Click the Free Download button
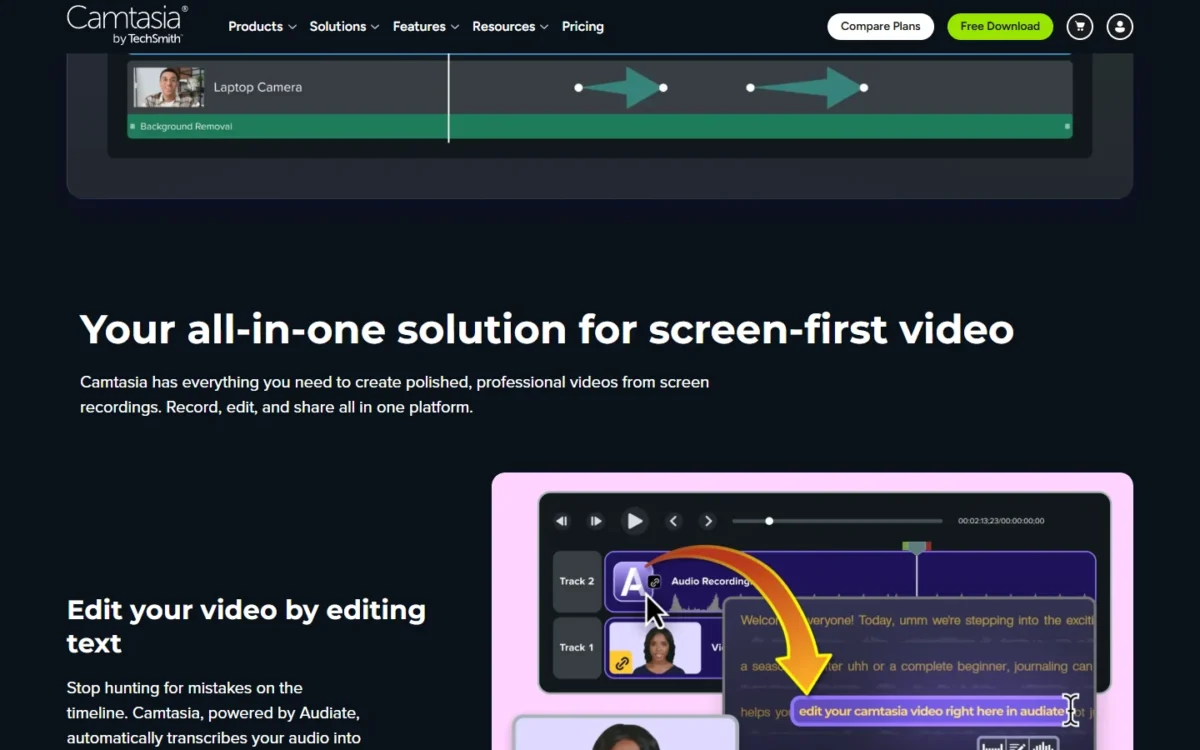This screenshot has width=1200, height=750. [x=1000, y=27]
